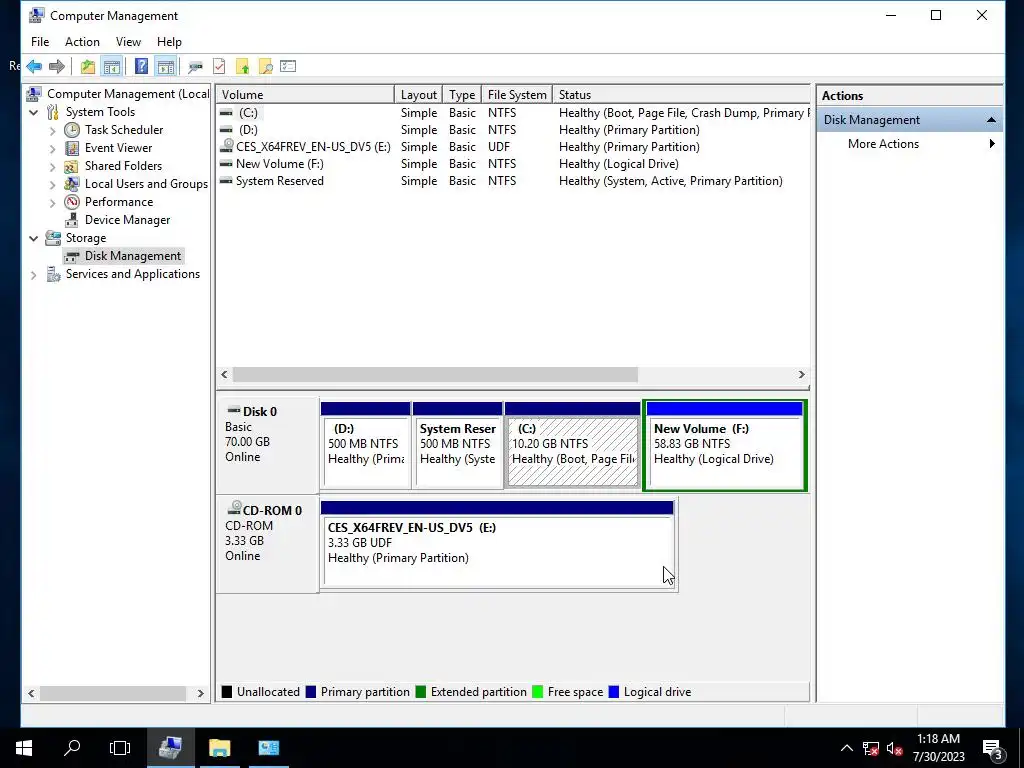Click the folder with green arrow icon

pyautogui.click(x=242, y=66)
